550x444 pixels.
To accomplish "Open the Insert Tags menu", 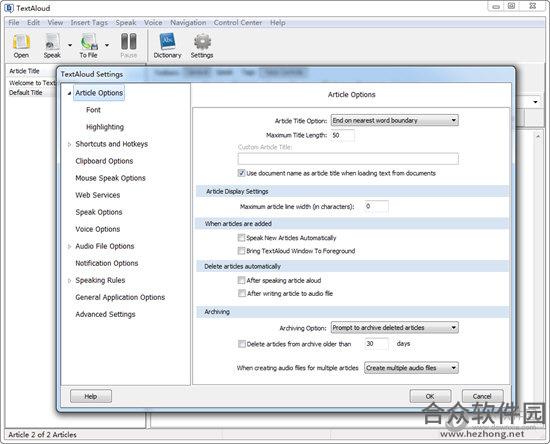I will [x=89, y=22].
